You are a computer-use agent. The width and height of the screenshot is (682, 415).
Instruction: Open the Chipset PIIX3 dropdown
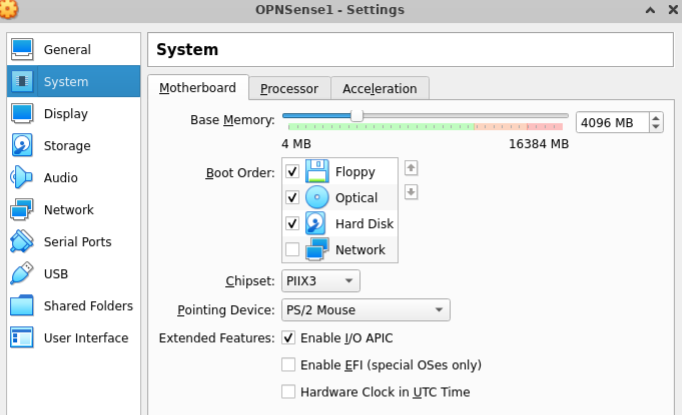click(x=320, y=282)
